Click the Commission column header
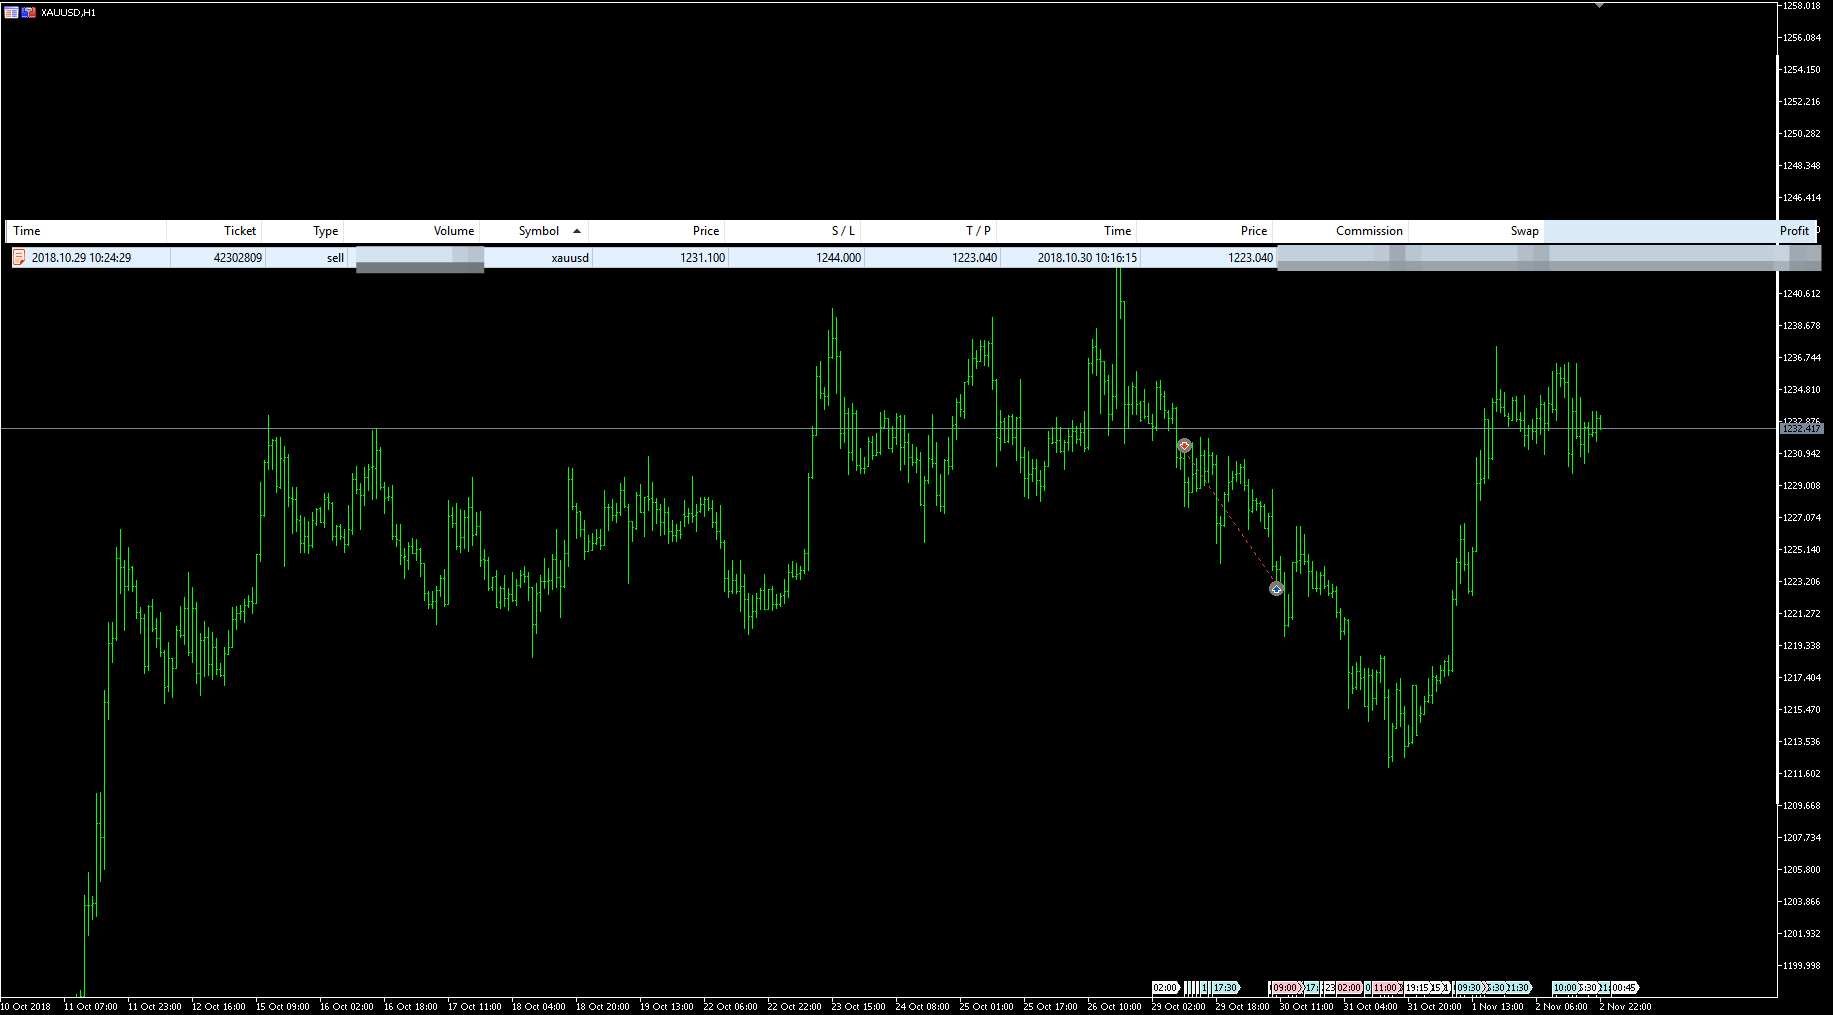This screenshot has width=1833, height=1015. point(1368,231)
